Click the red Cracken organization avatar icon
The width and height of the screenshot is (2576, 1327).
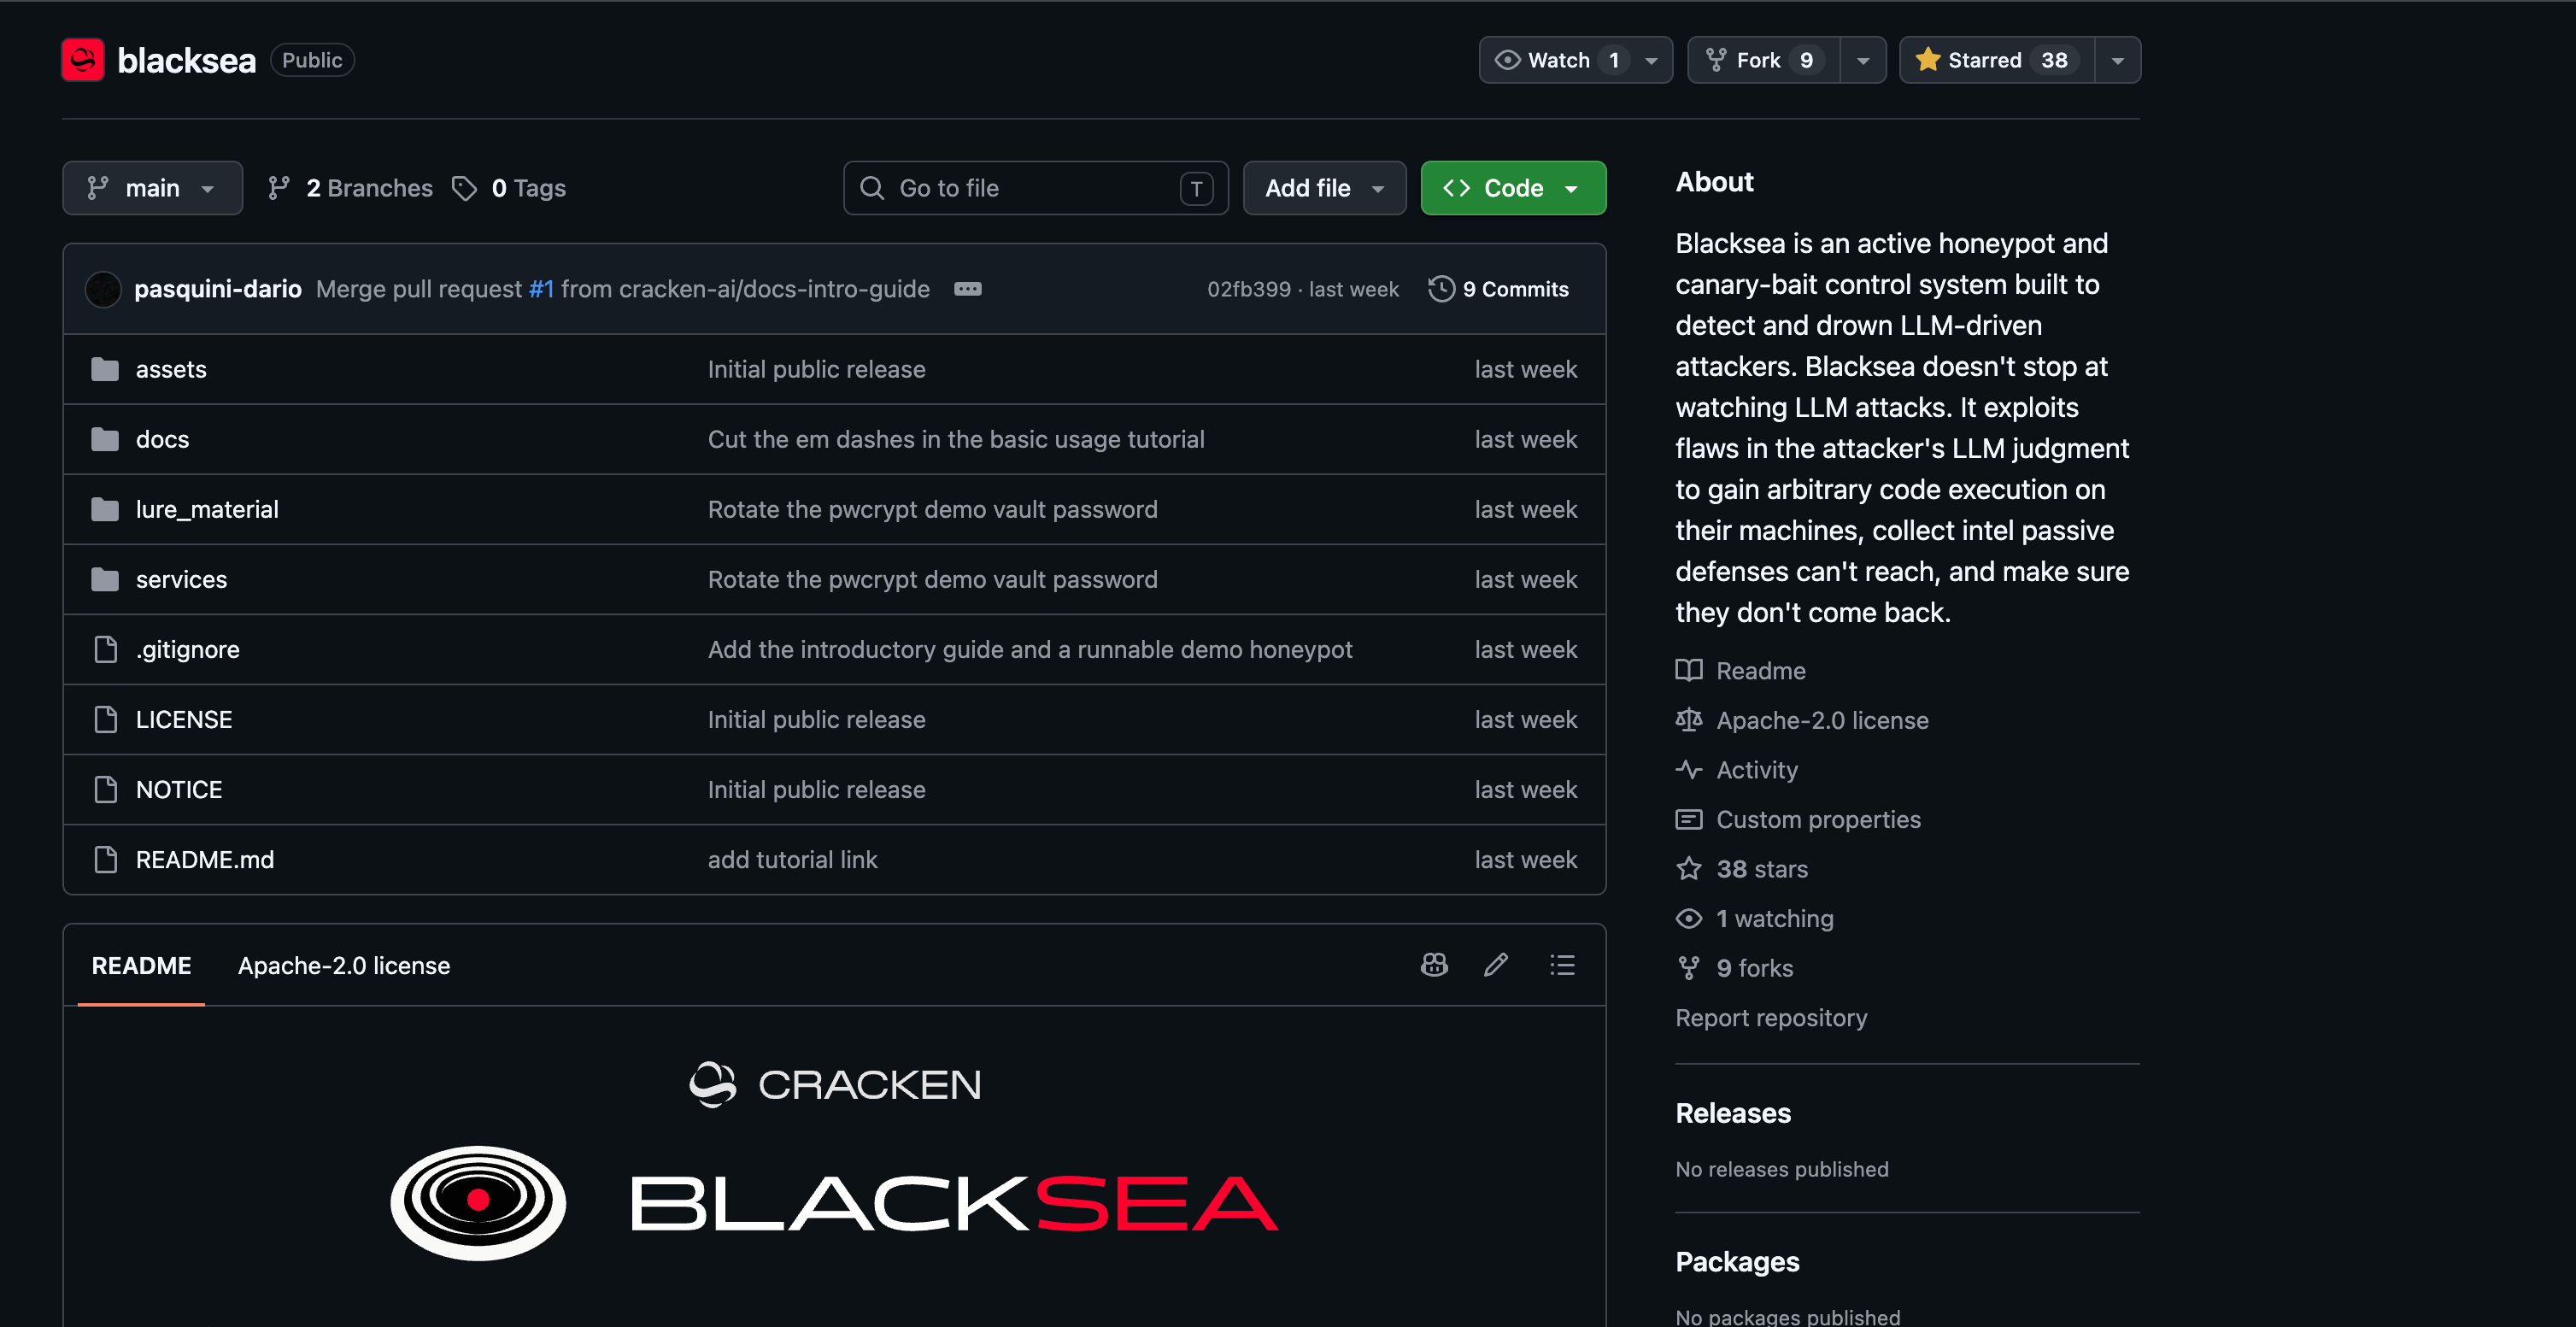tap(83, 60)
